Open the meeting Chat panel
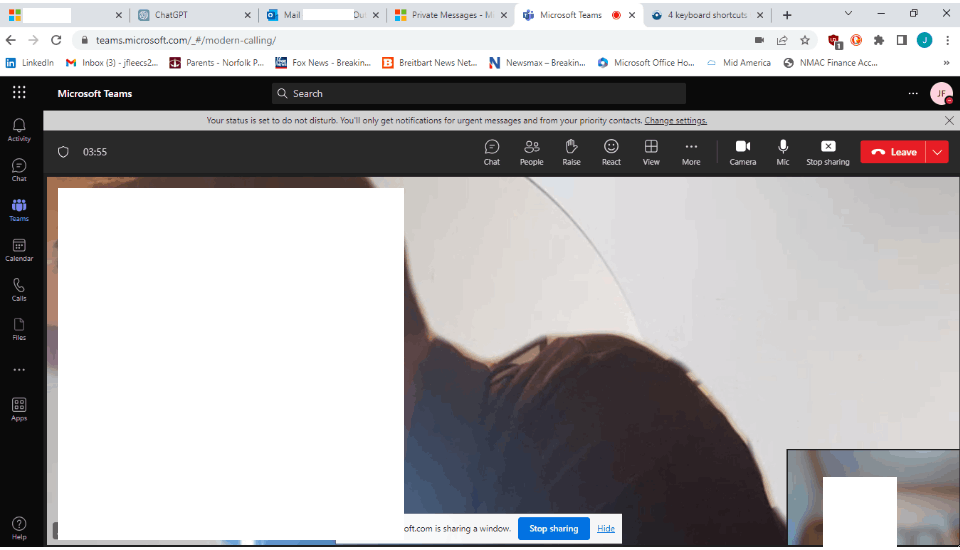Image resolution: width=960 pixels, height=550 pixels. coord(492,152)
